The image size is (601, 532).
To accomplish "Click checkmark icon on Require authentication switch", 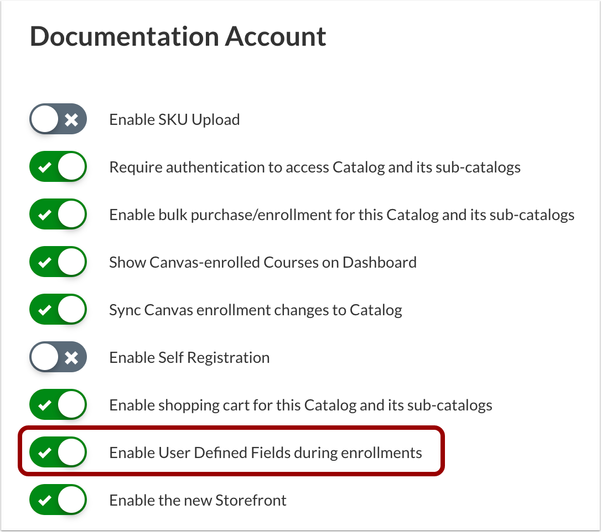I will (x=44, y=168).
